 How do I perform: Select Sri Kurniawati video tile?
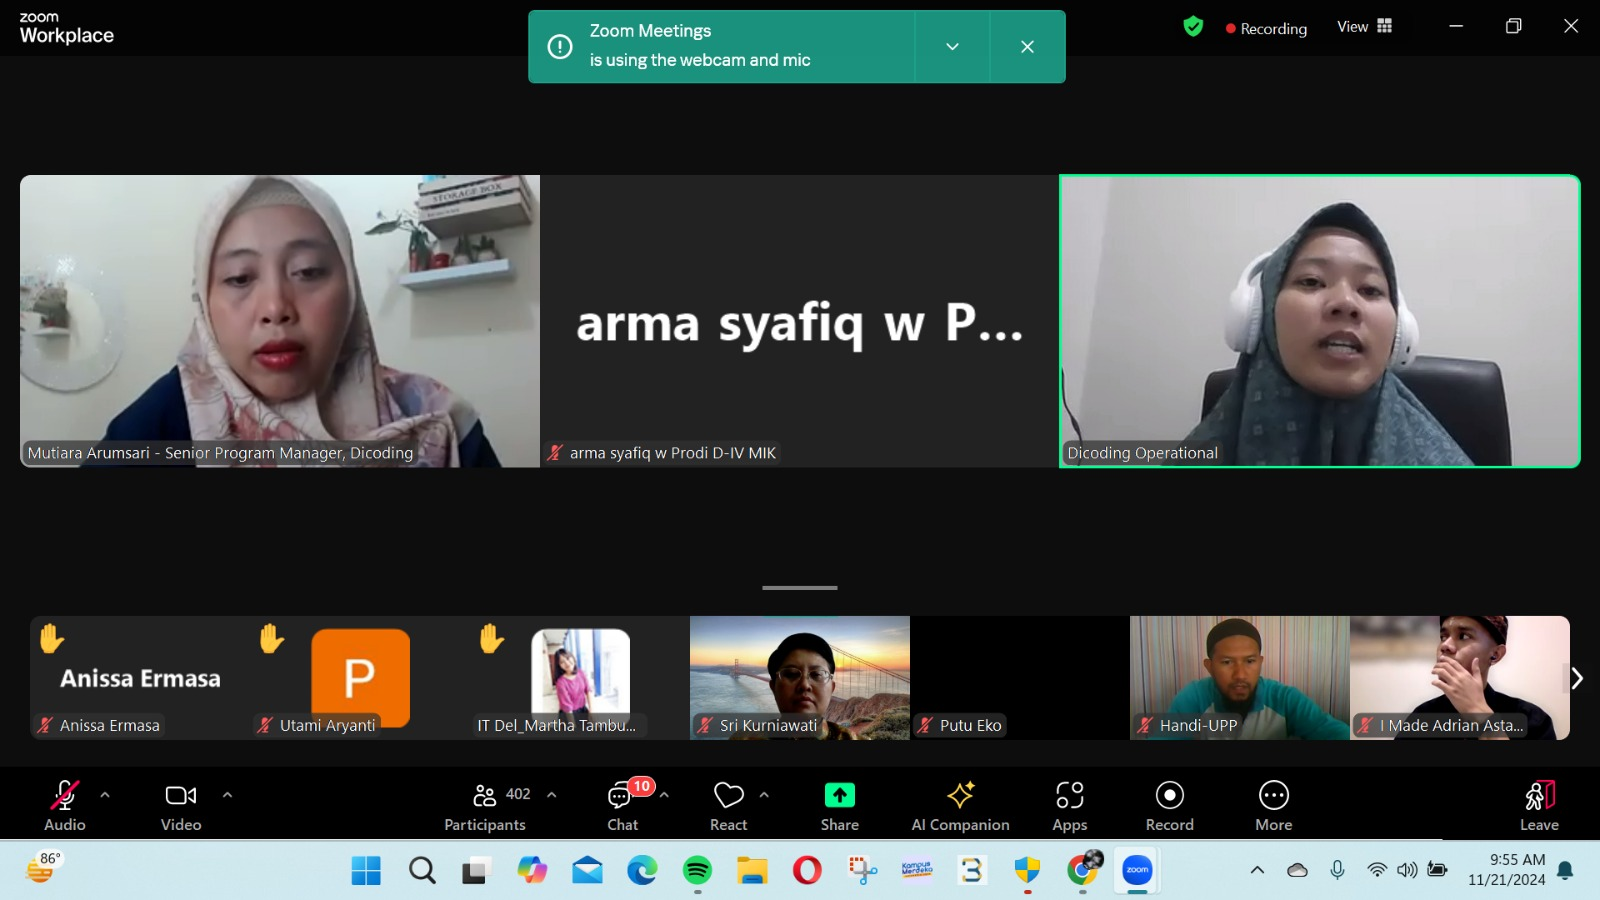click(x=800, y=678)
